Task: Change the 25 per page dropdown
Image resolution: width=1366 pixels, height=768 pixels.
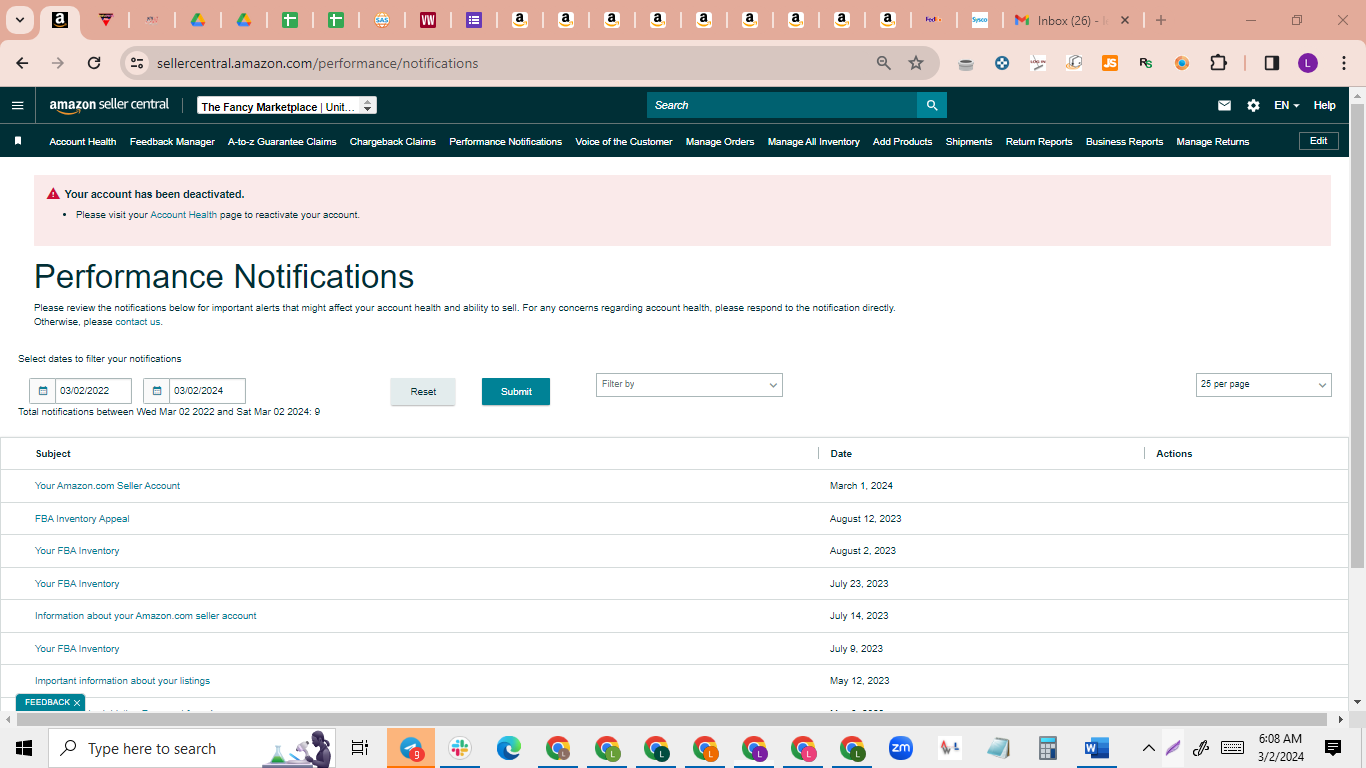Action: pyautogui.click(x=1263, y=385)
